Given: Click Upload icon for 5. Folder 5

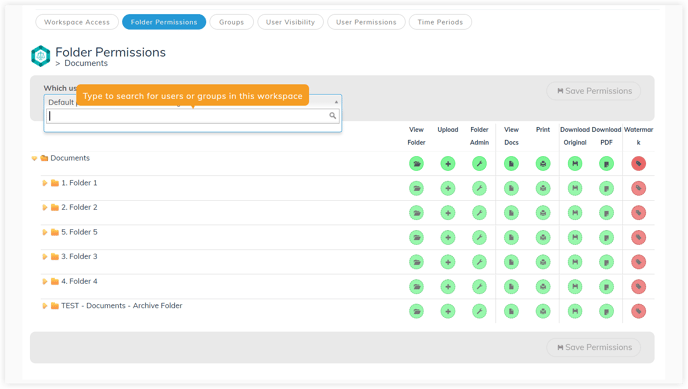Looking at the screenshot, I should [x=448, y=237].
